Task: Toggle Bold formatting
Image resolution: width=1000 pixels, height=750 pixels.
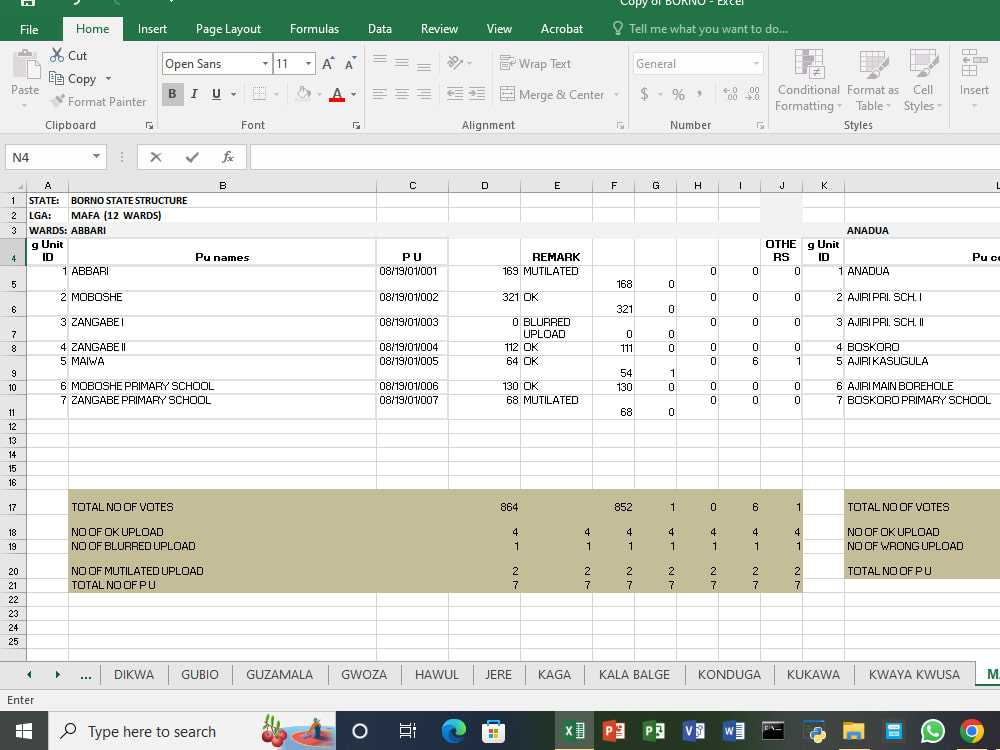Action: tap(172, 94)
